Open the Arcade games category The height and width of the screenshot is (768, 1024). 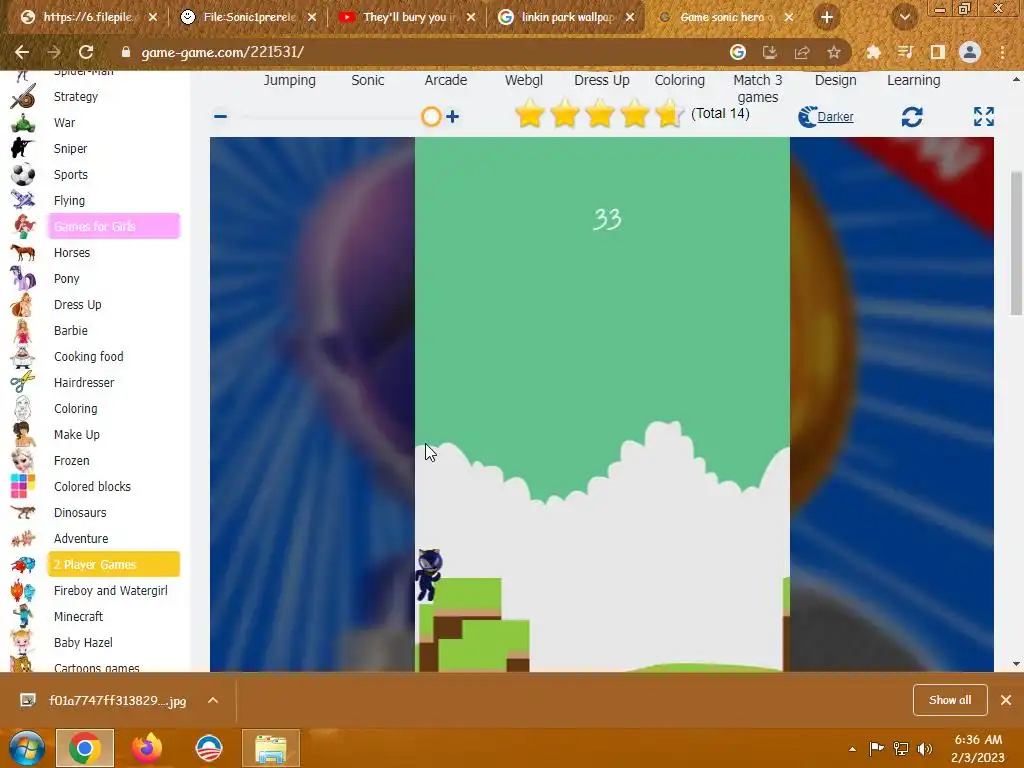coord(445,80)
